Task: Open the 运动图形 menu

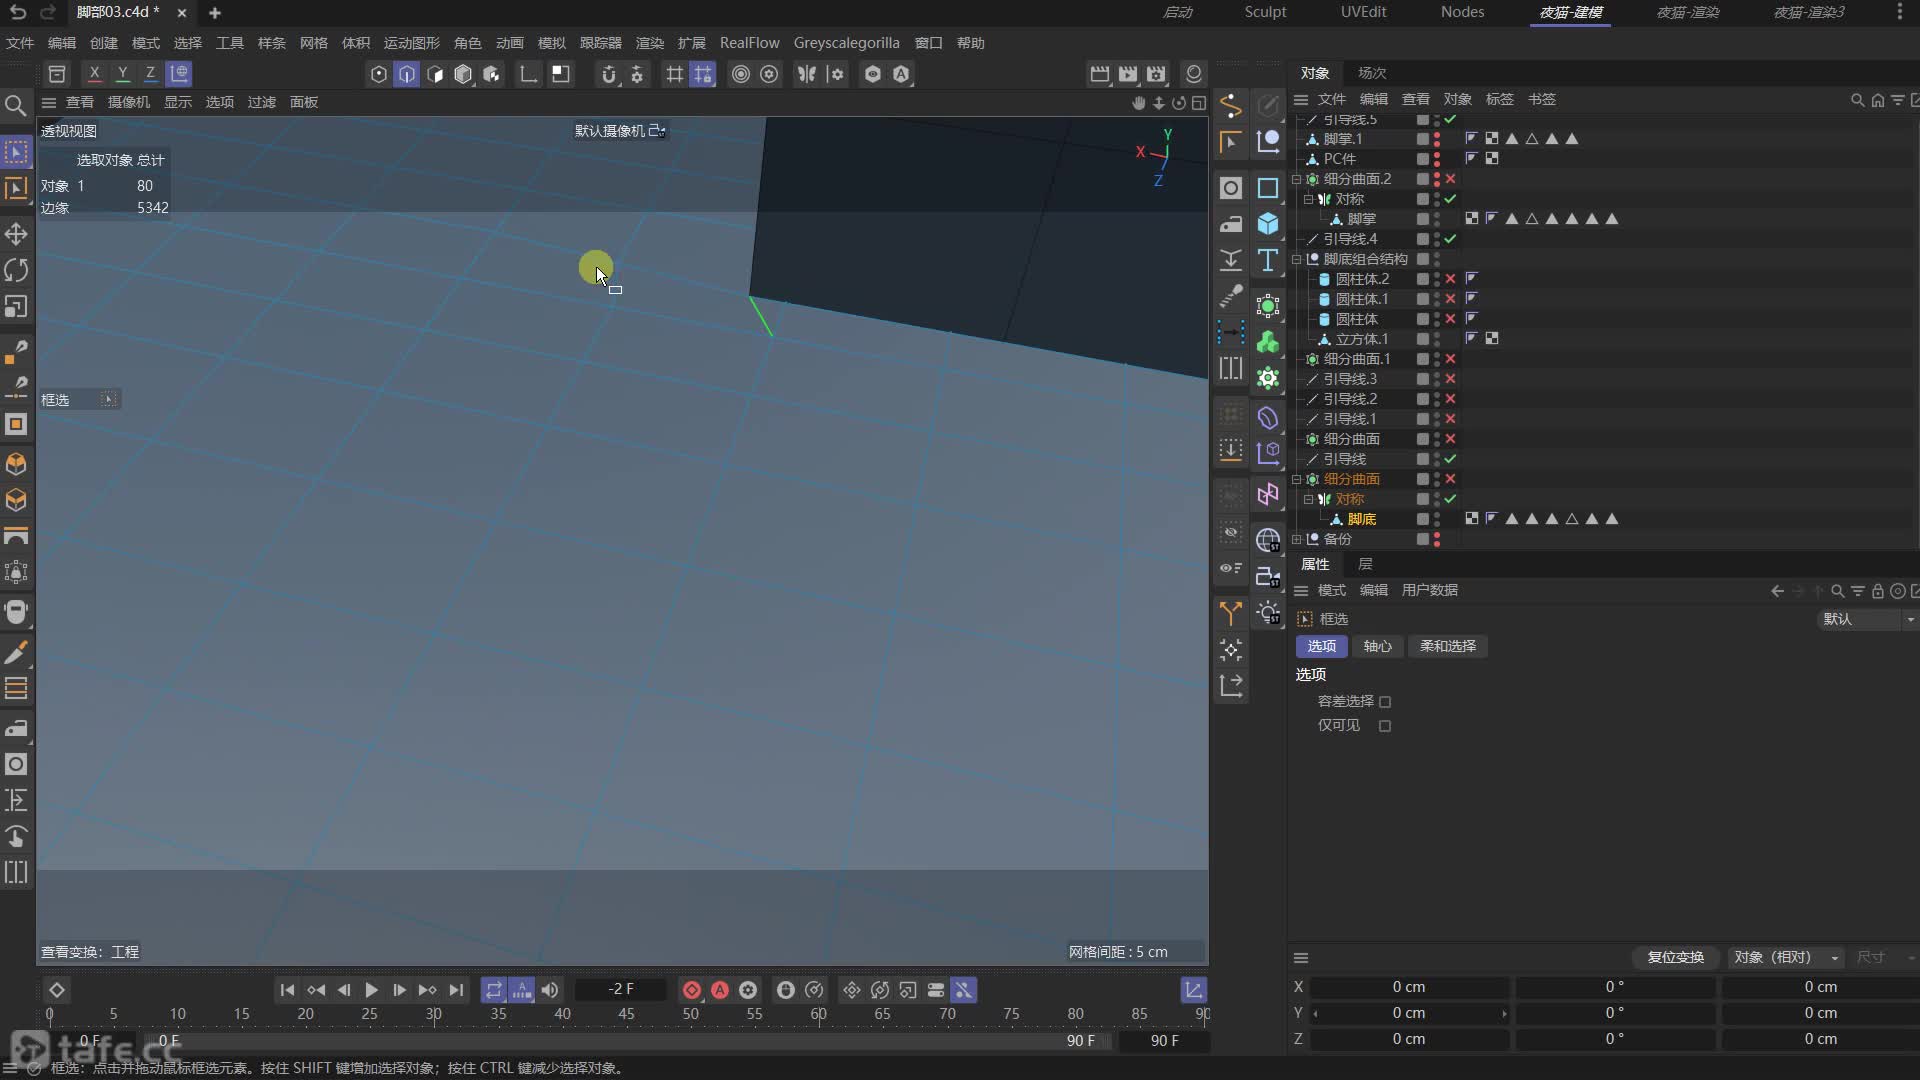Action: (412, 43)
